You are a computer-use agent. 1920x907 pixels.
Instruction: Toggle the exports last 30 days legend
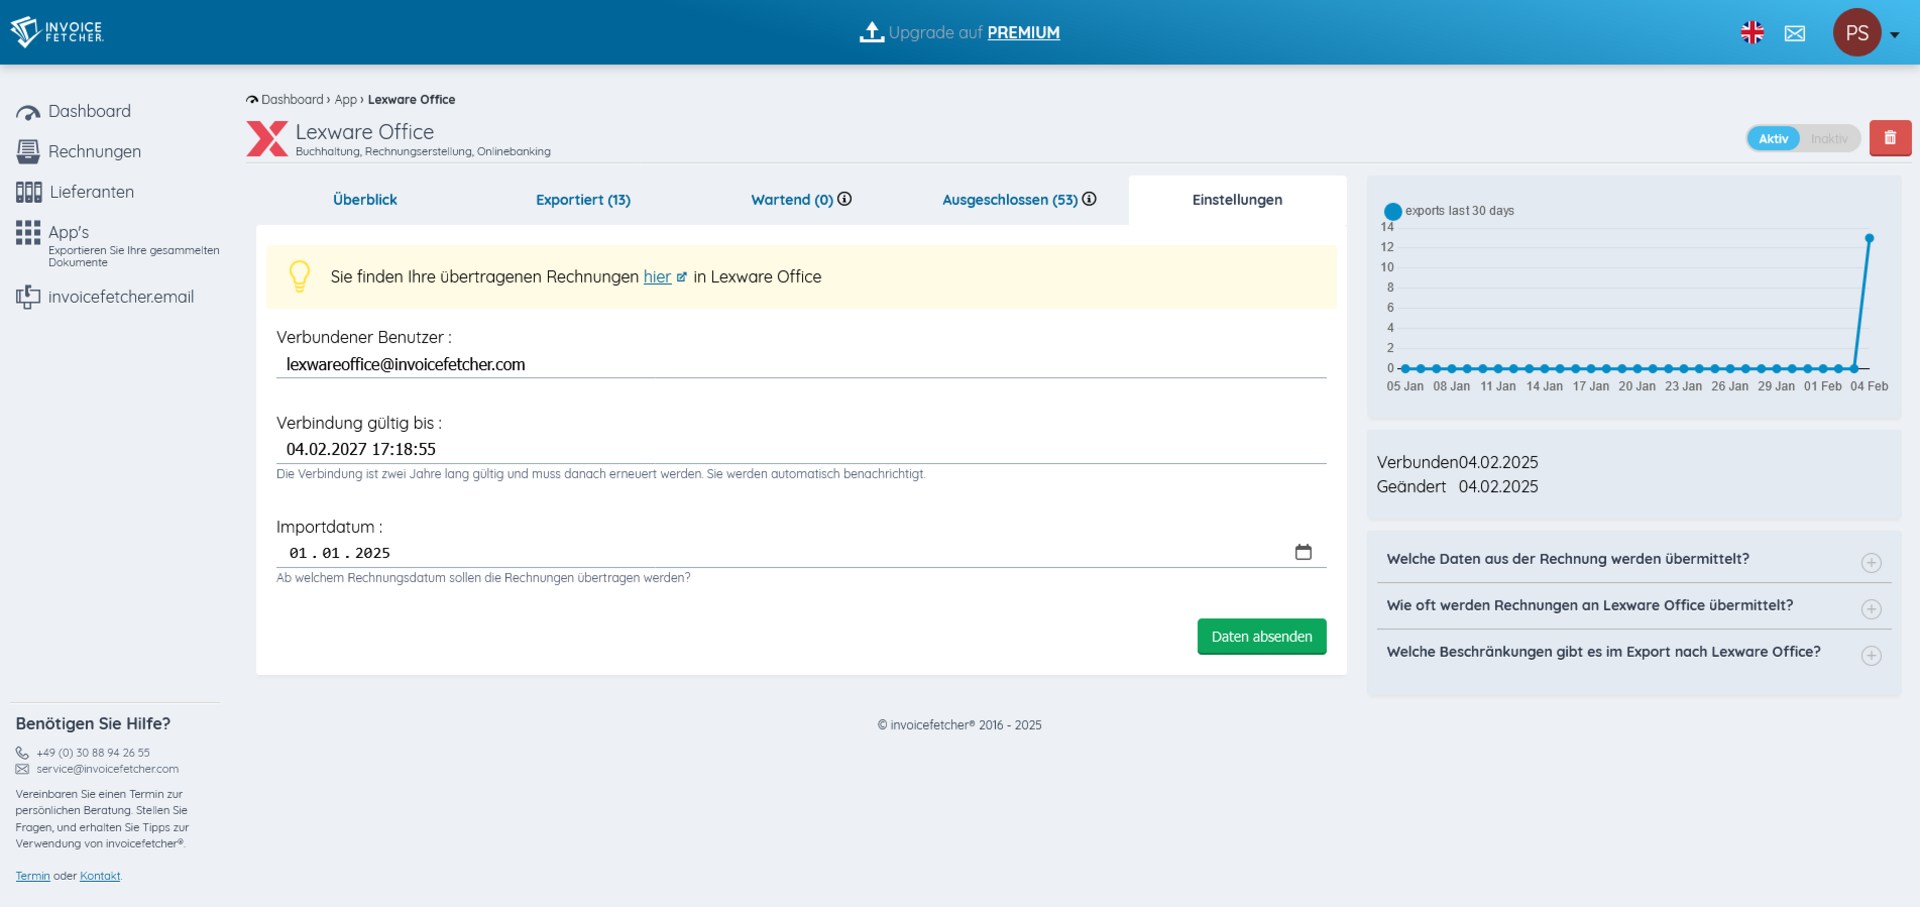pos(1392,211)
